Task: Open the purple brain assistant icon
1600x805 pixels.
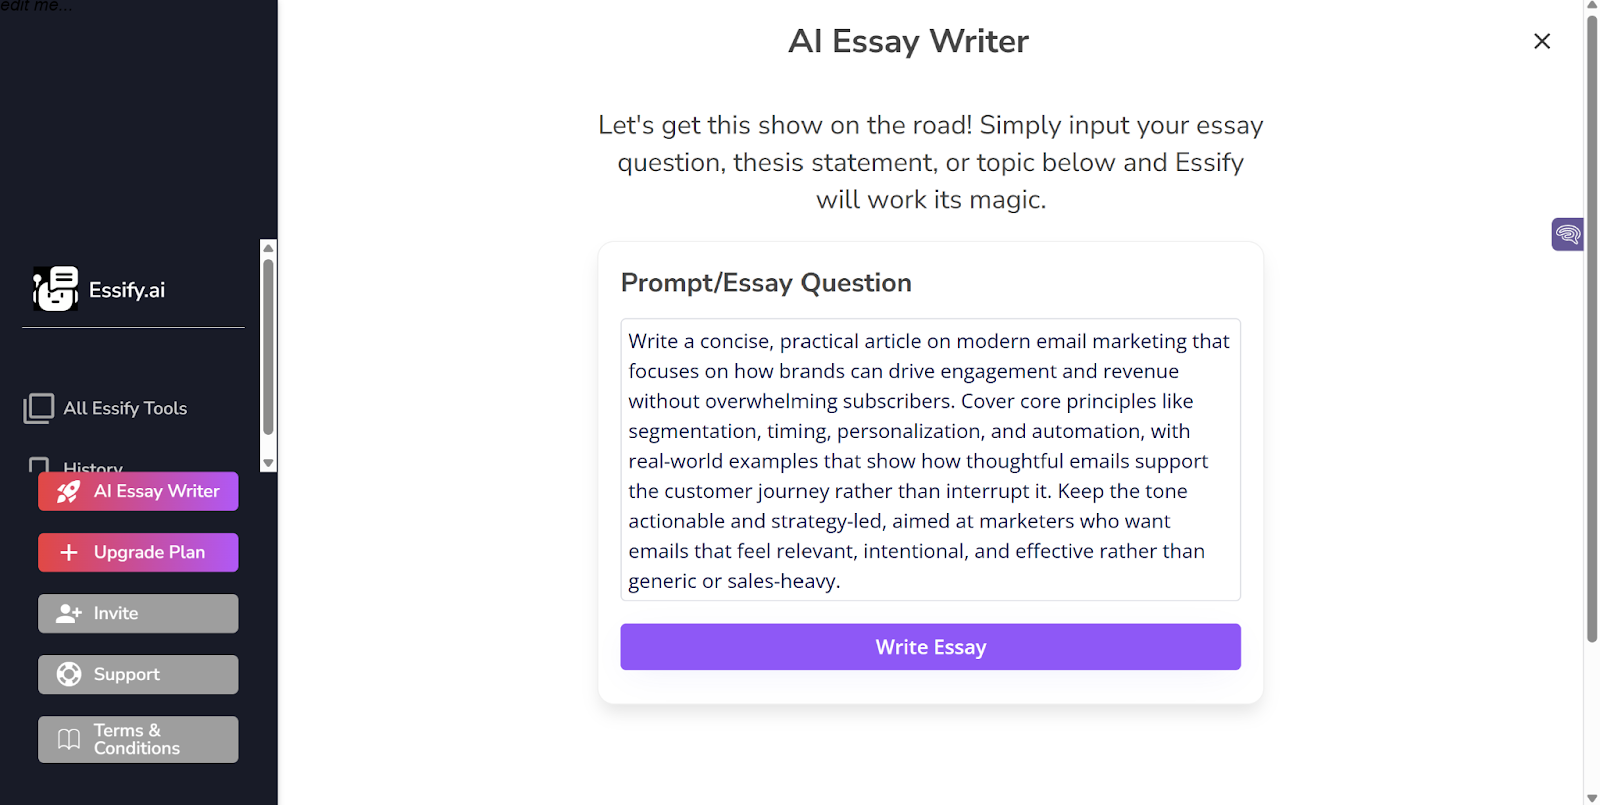Action: 1566,233
